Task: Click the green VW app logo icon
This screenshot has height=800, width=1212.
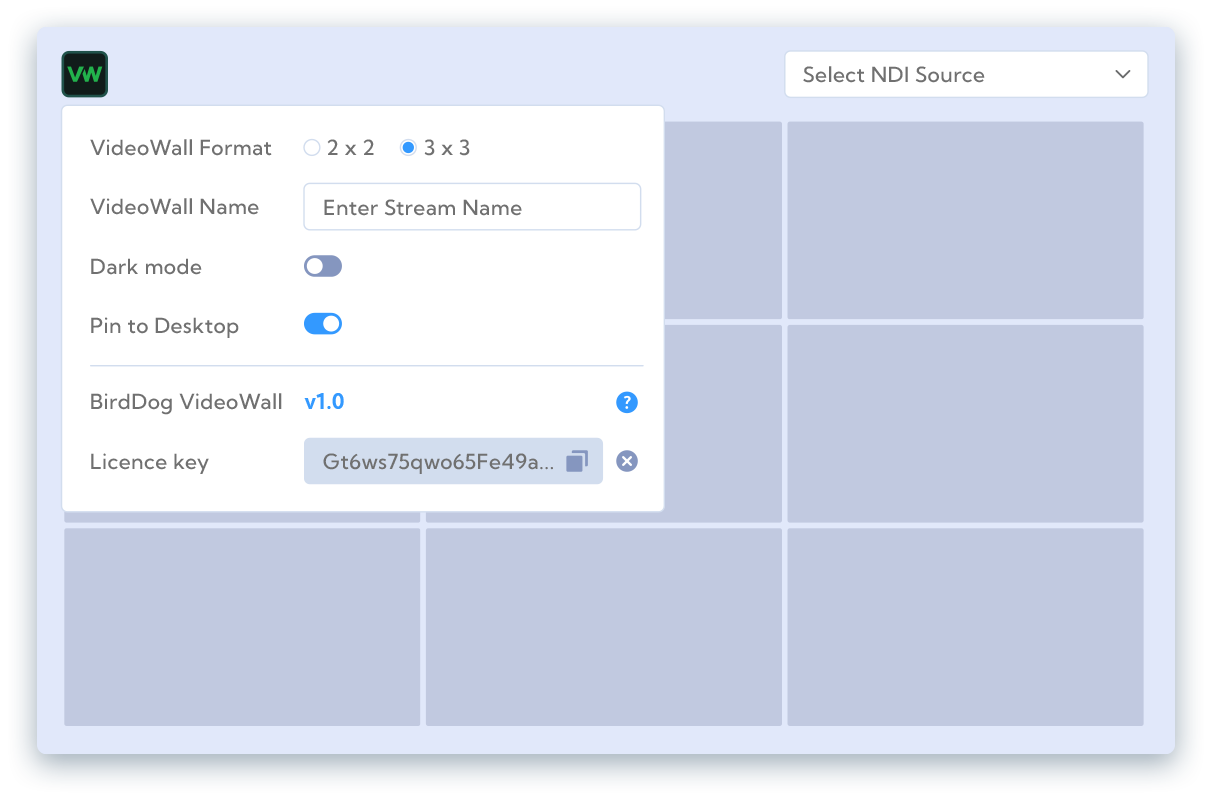Action: 84,74
